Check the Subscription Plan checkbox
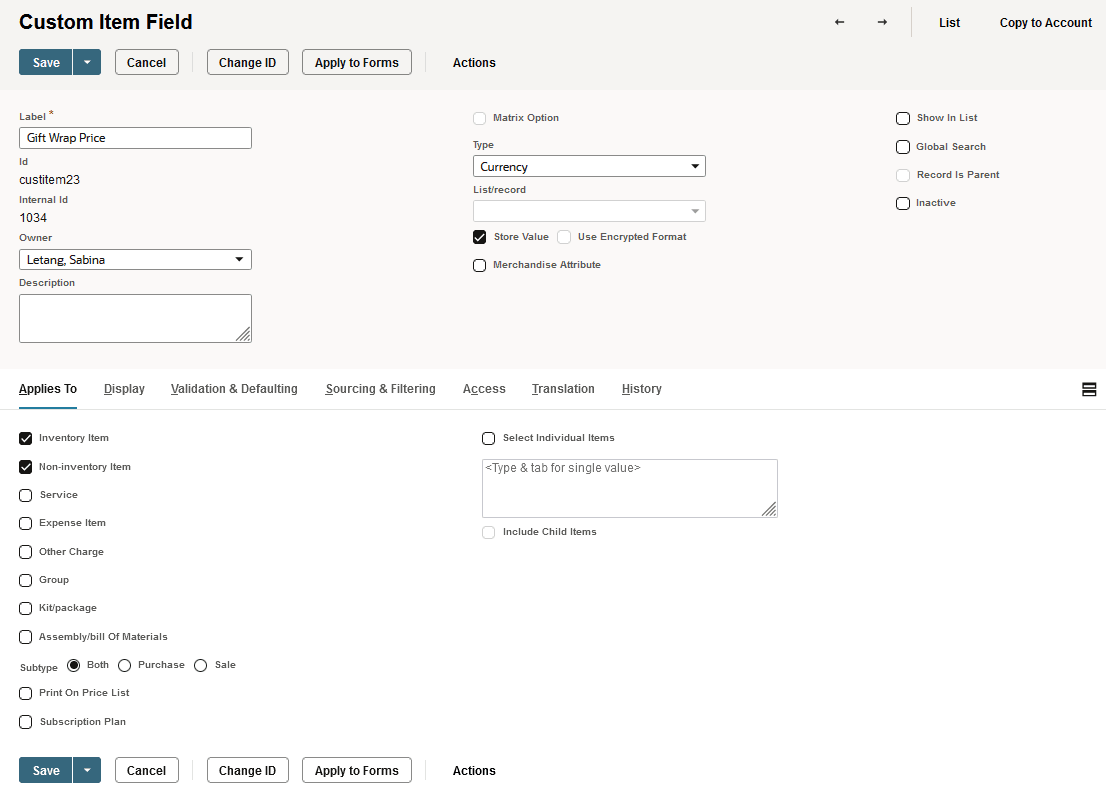Screen dimensions: 1106x787 pos(25,722)
